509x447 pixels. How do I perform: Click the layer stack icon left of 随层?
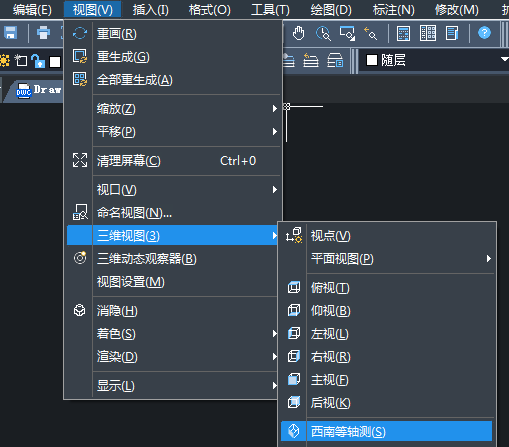(289, 61)
